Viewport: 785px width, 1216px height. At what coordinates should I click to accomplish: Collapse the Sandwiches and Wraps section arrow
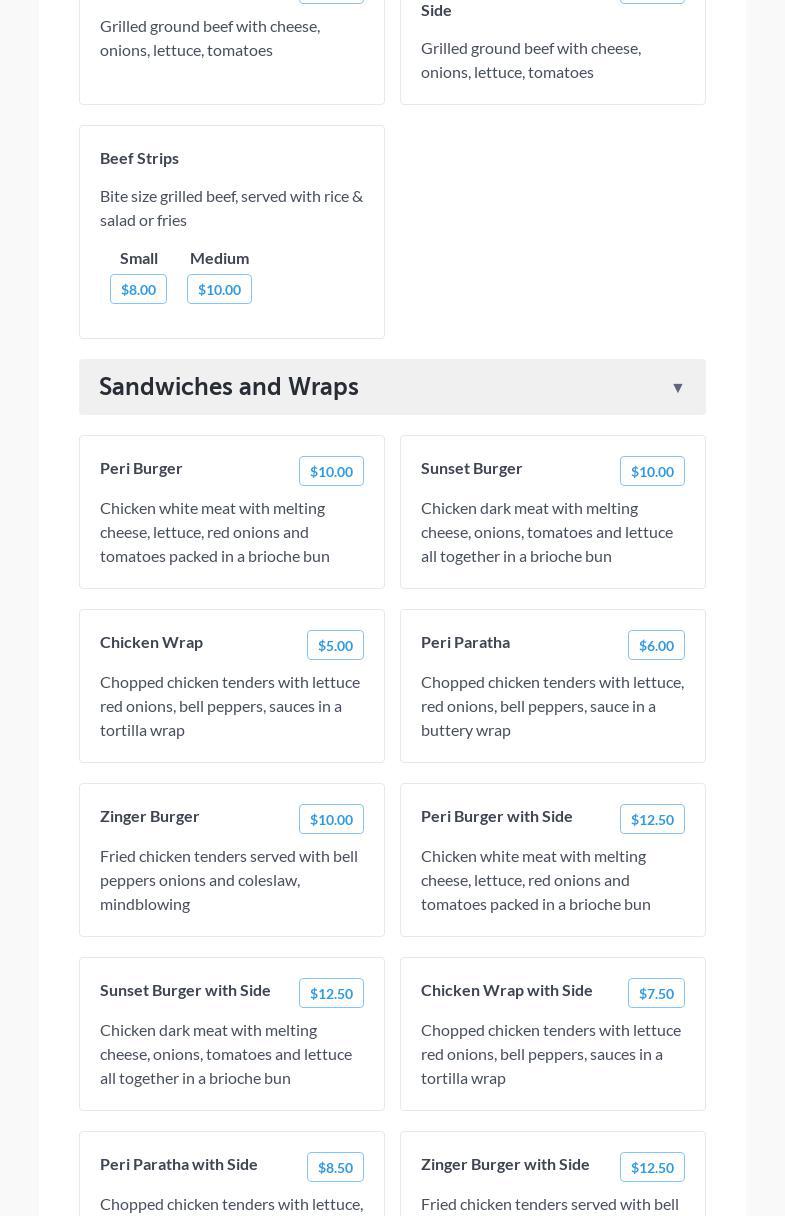click(677, 388)
